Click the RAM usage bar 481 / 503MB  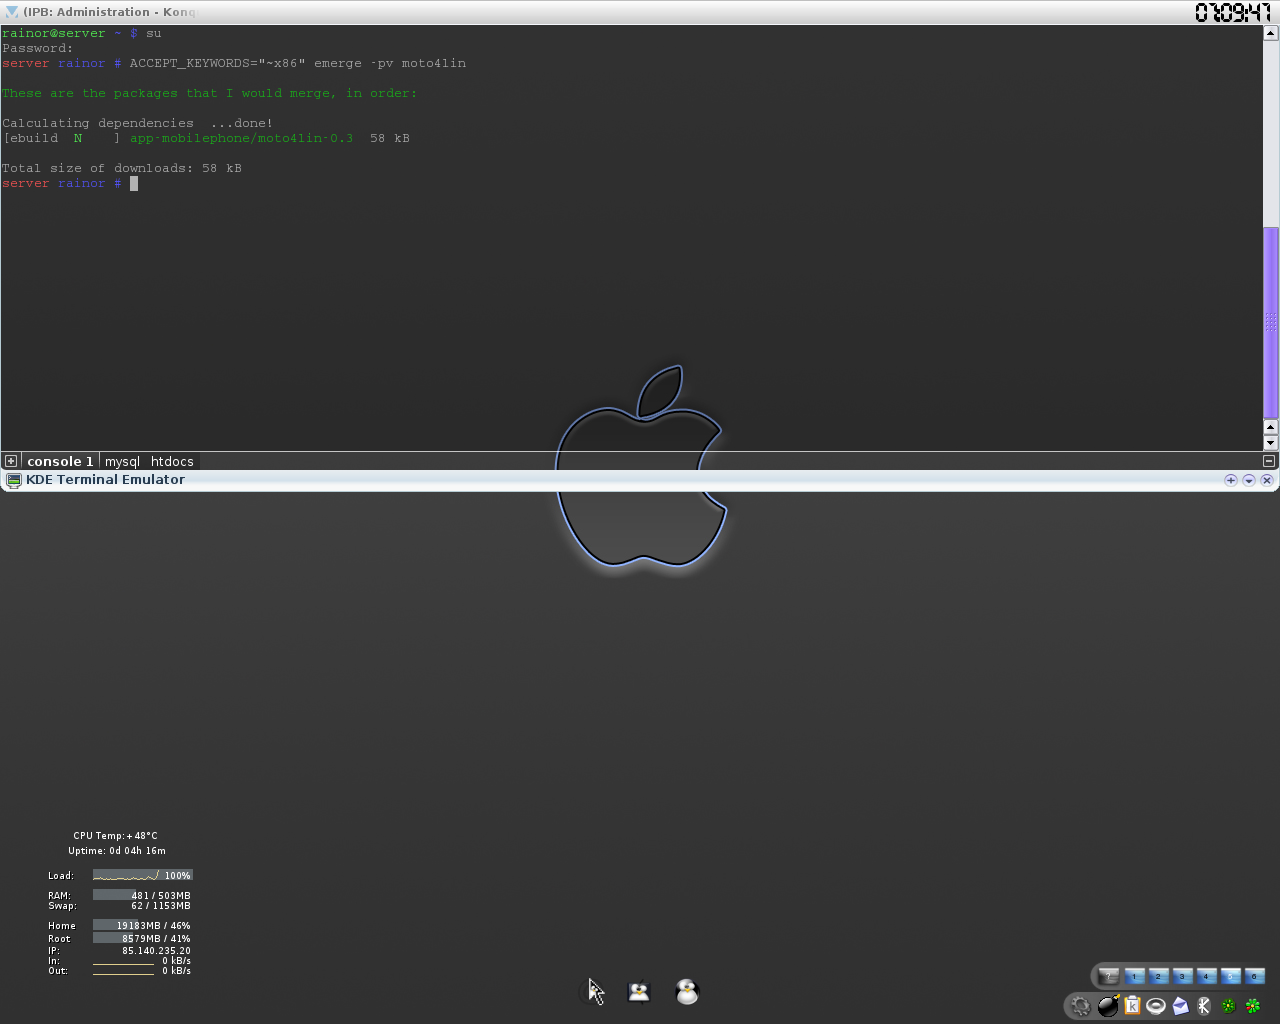click(142, 895)
